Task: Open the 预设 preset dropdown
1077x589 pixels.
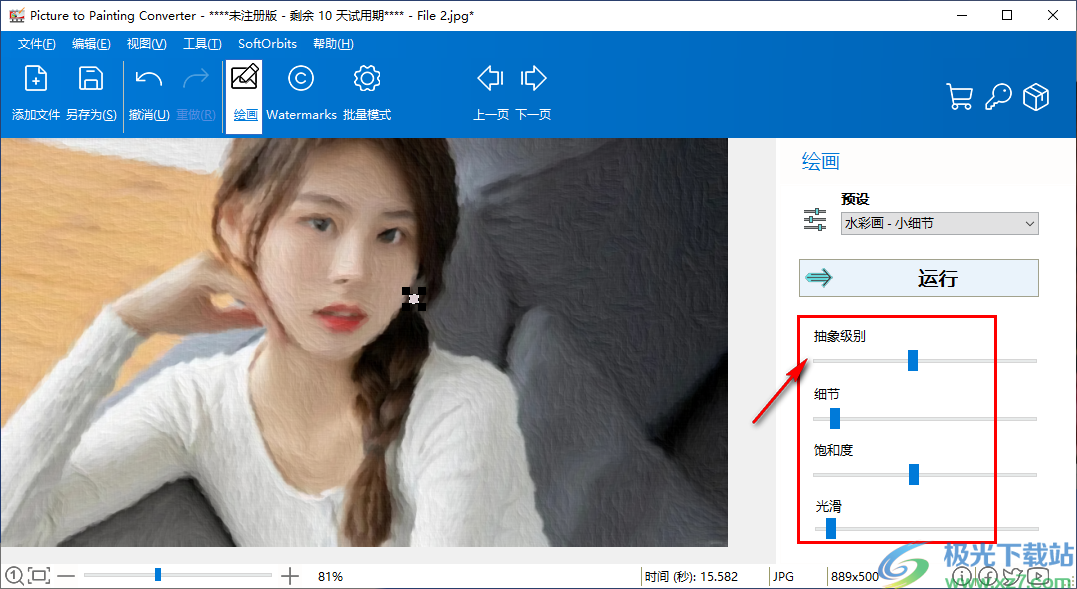Action: 940,223
